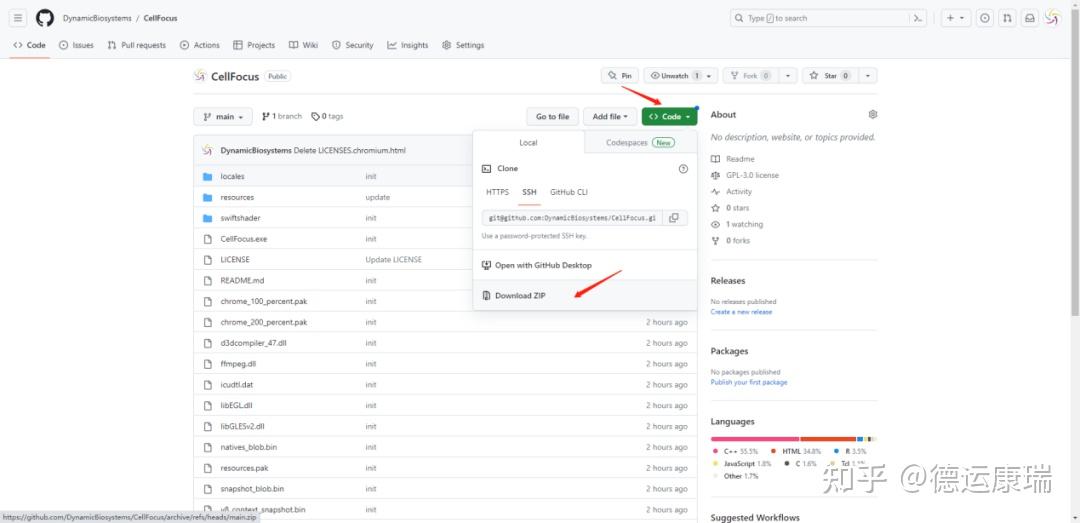Switch to the Codespaces tab
Image resolution: width=1080 pixels, height=523 pixels.
(x=641, y=143)
